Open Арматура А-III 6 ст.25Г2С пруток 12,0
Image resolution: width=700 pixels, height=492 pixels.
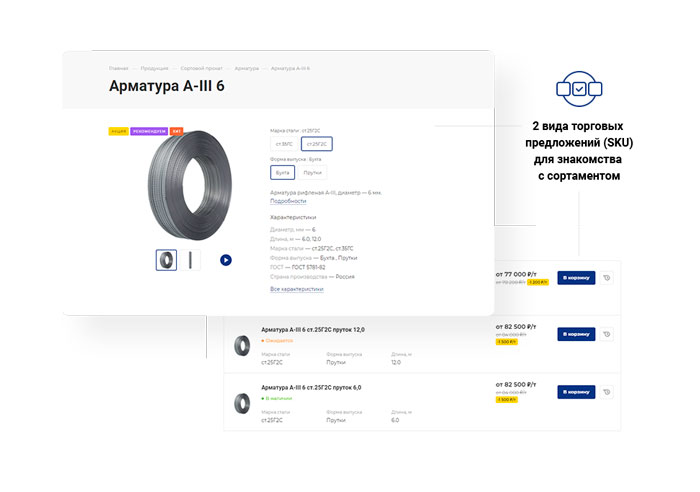(x=312, y=329)
